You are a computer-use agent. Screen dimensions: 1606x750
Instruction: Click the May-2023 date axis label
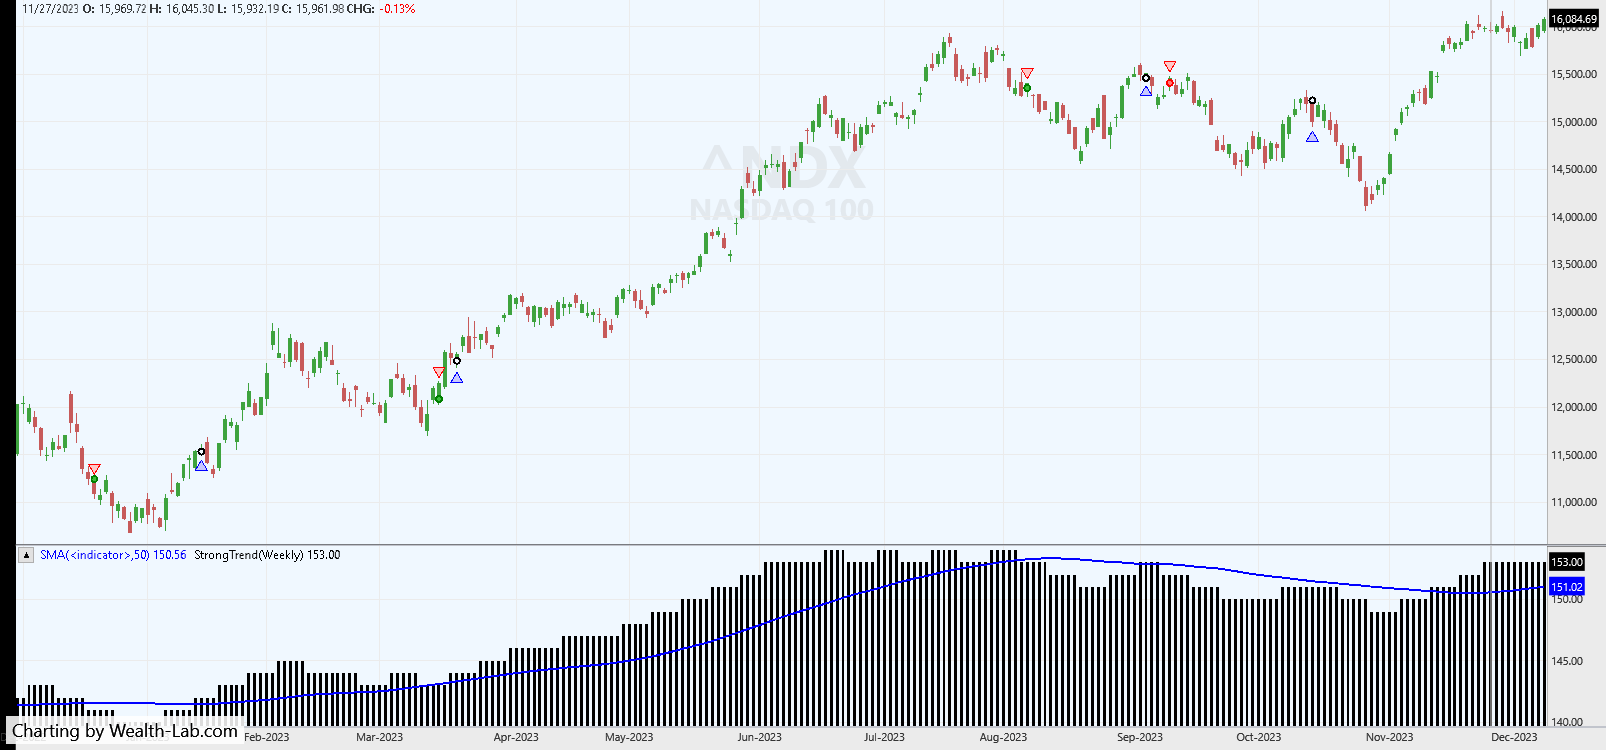629,737
